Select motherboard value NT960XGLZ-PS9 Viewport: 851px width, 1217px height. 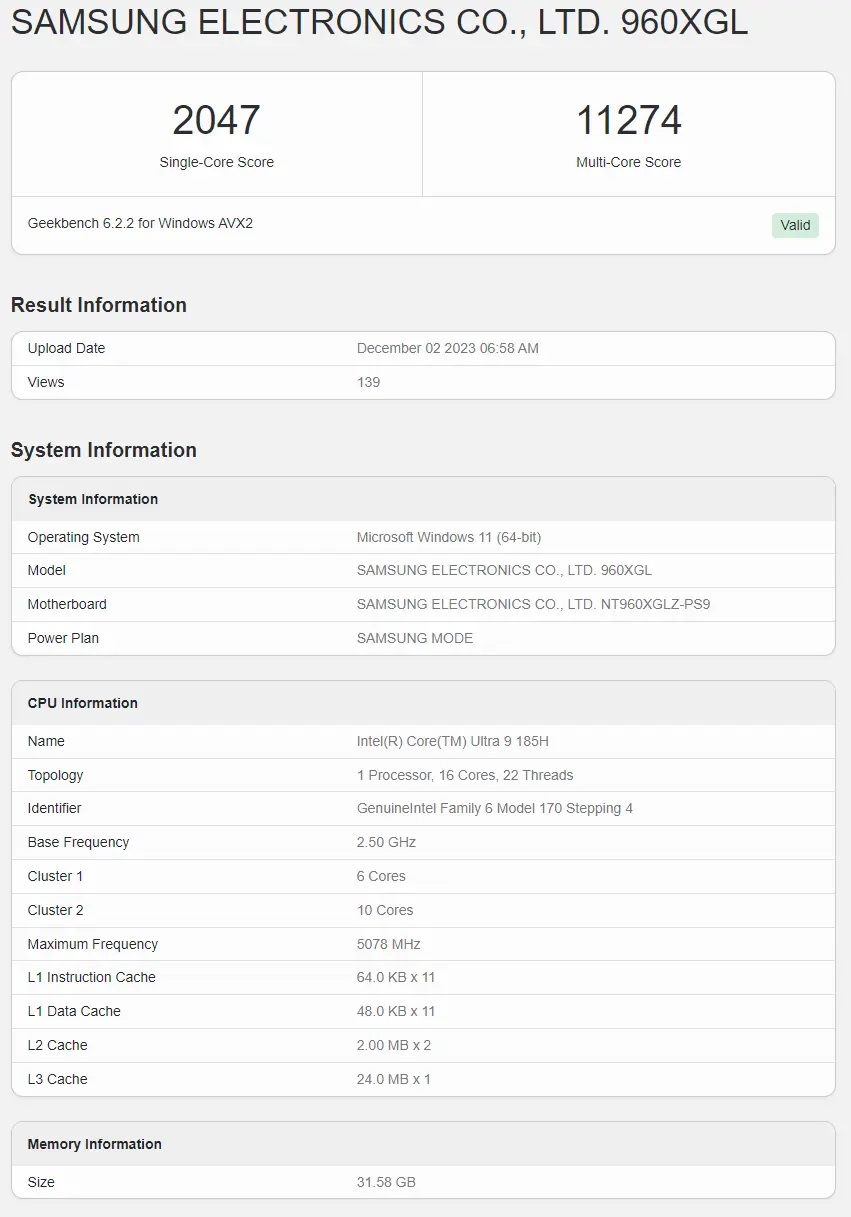click(533, 604)
